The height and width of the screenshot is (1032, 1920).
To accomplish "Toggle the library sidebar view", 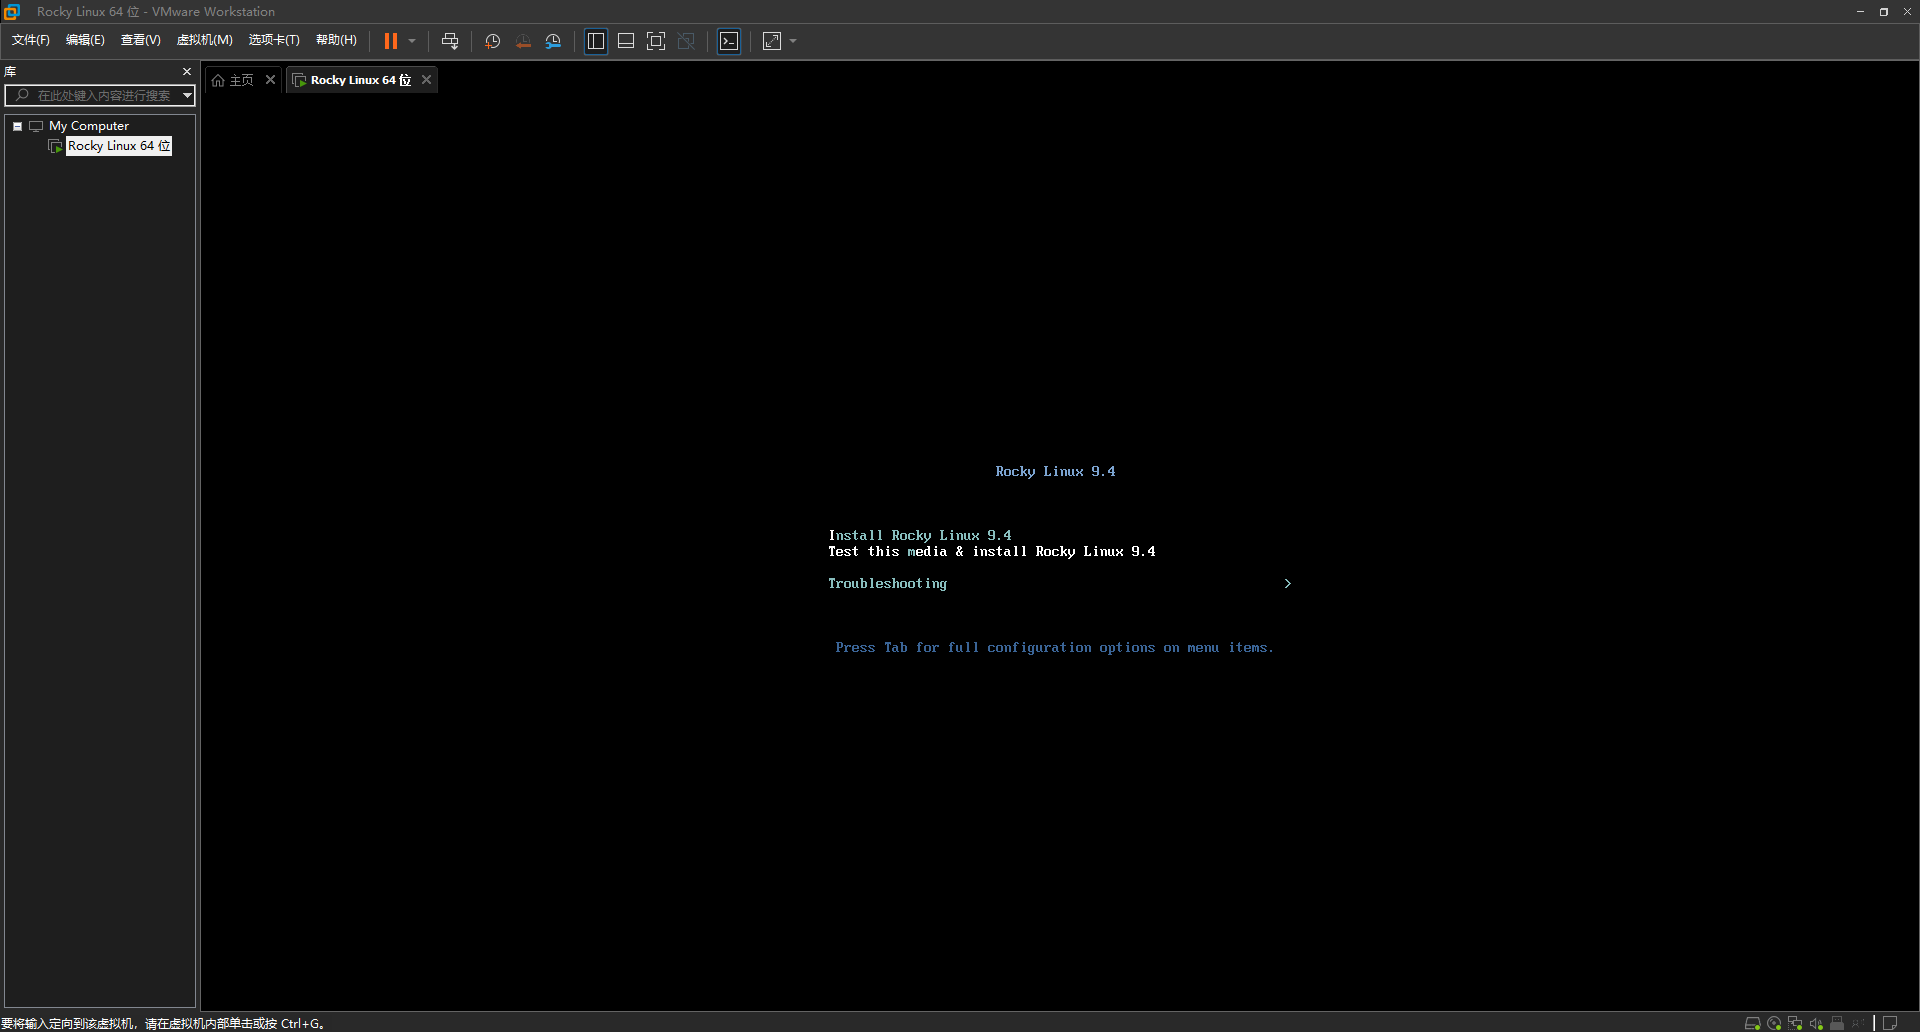I will coord(596,41).
